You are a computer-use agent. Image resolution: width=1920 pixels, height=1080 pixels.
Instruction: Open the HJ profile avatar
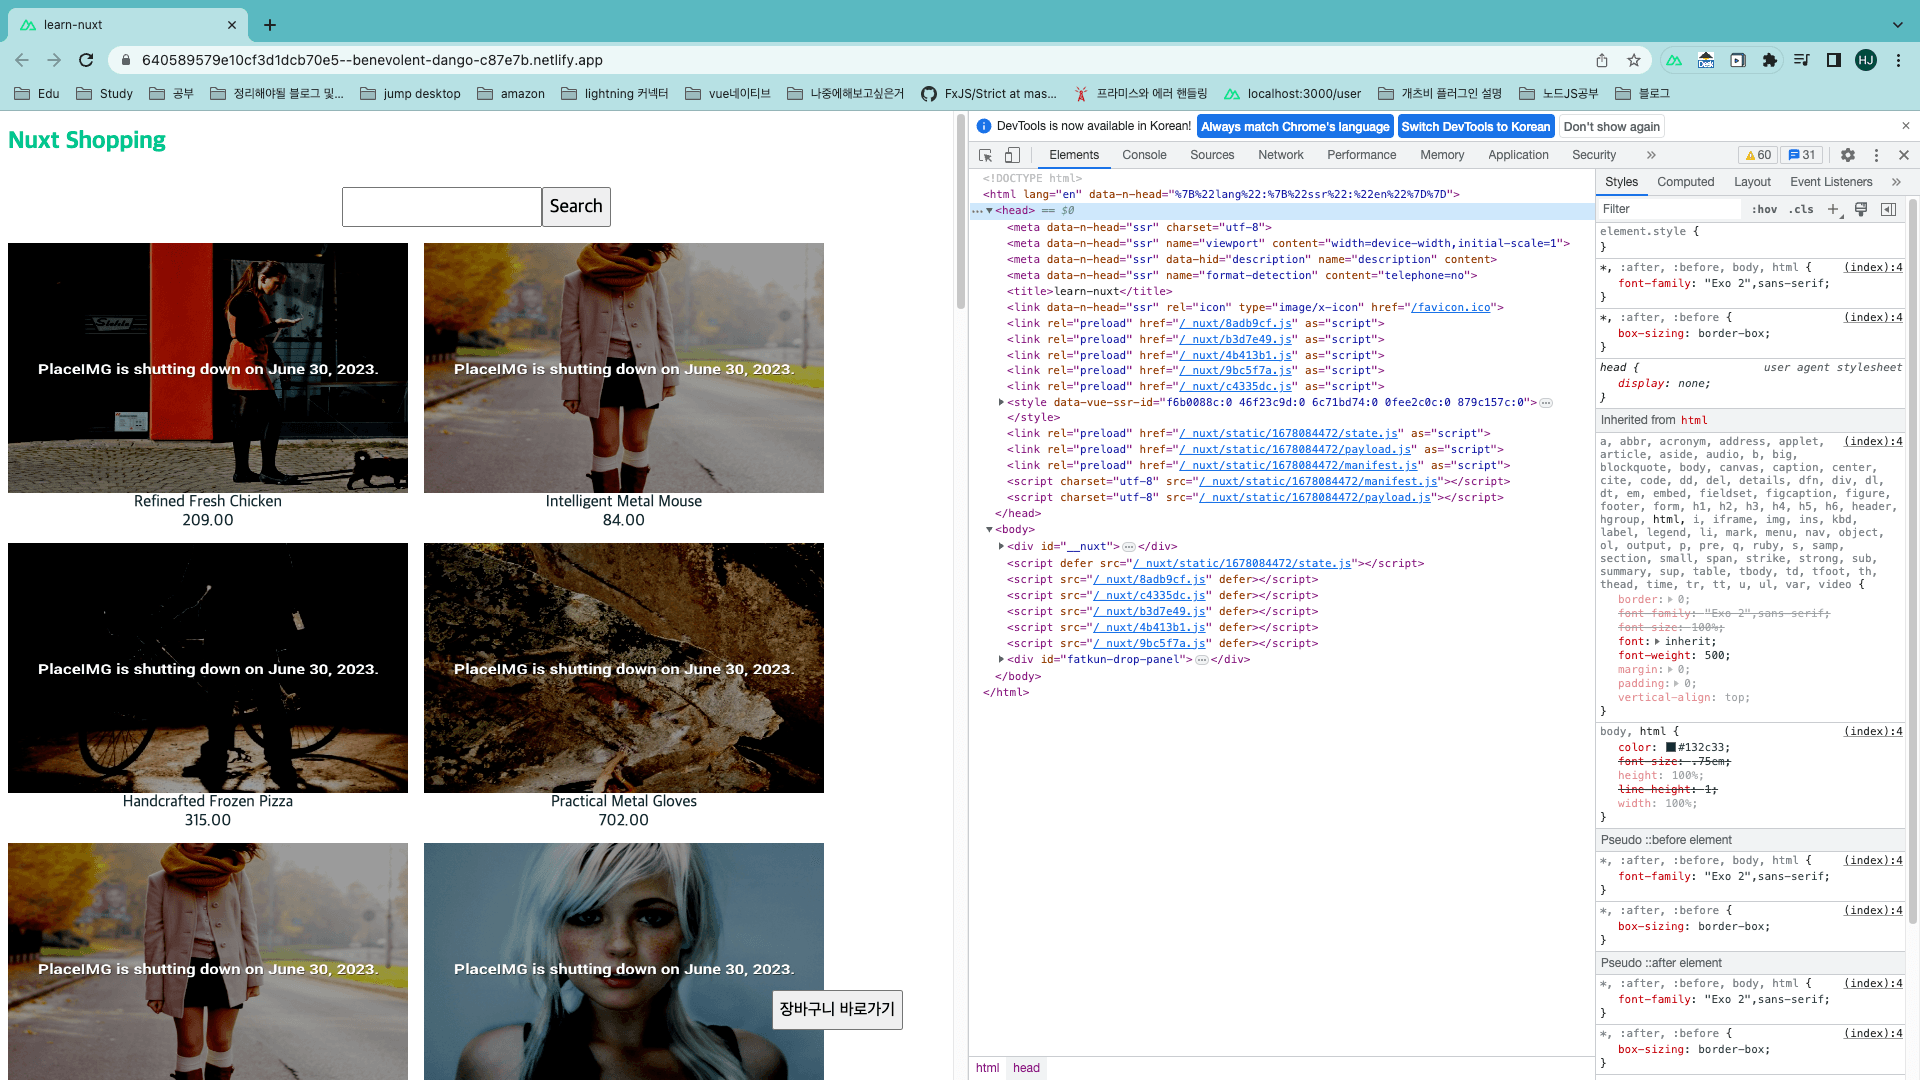(1866, 60)
